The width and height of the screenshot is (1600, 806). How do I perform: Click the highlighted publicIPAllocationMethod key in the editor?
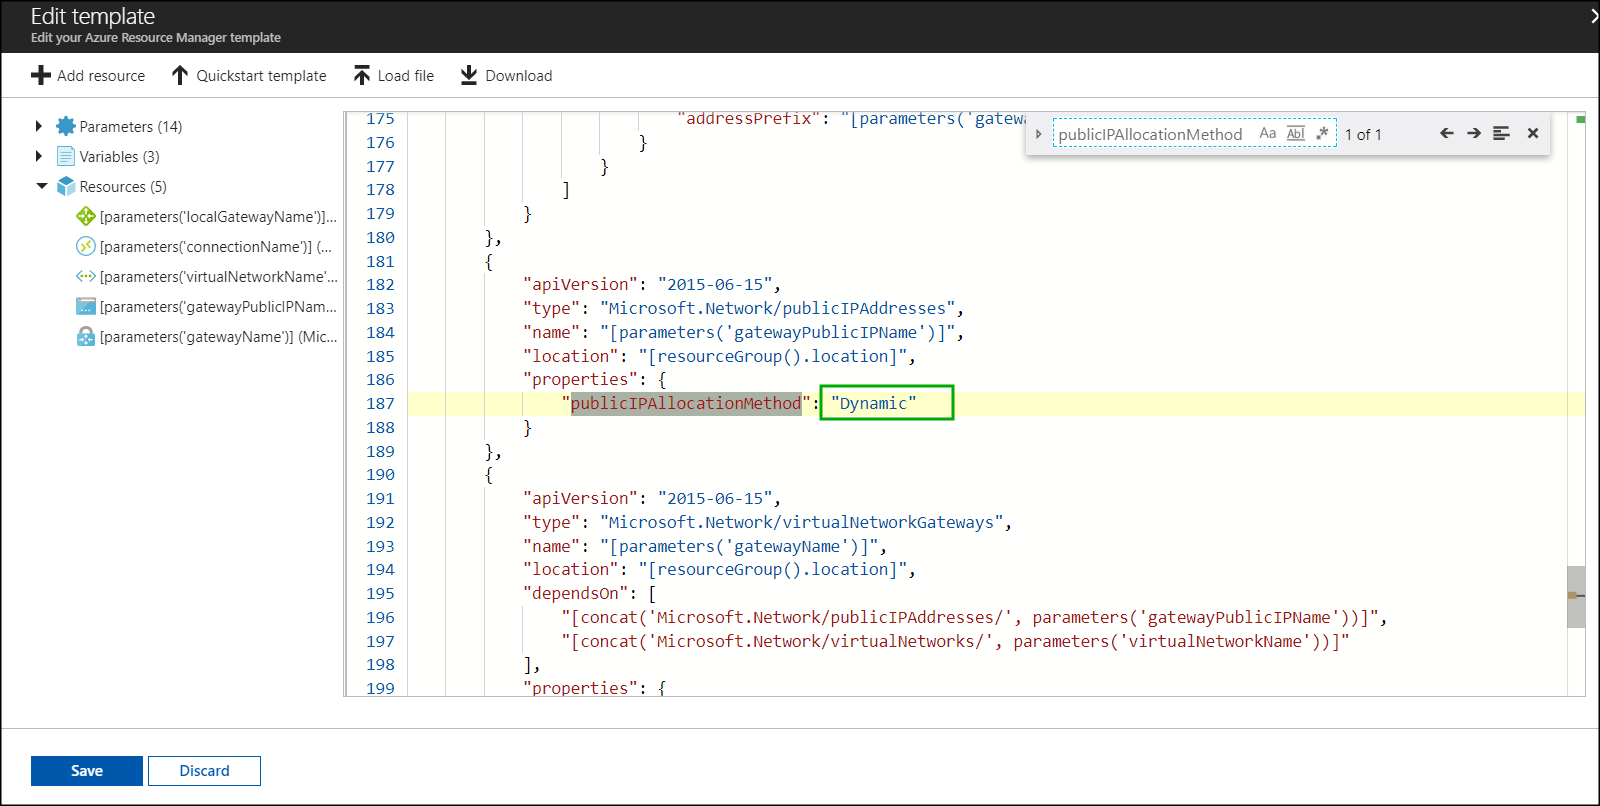(686, 403)
